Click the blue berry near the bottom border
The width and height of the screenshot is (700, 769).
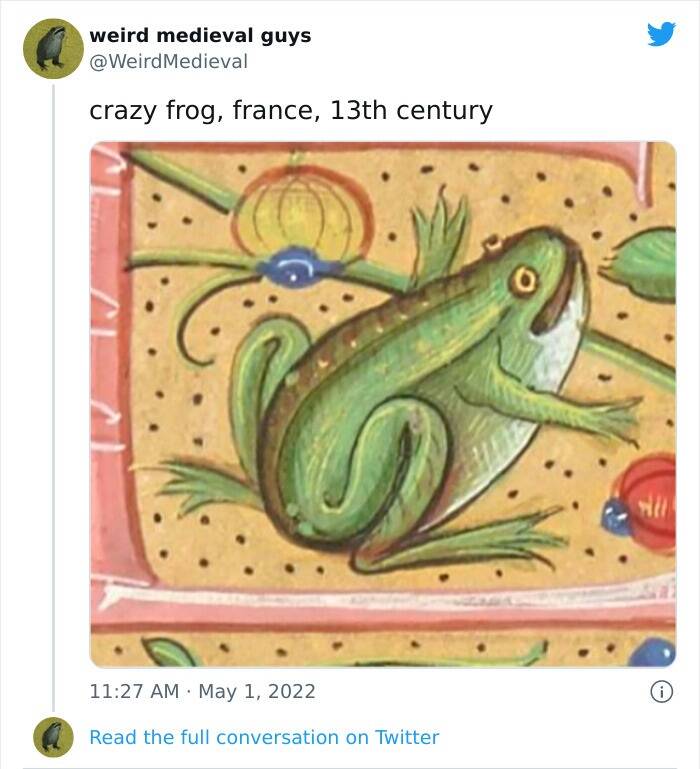coord(652,653)
